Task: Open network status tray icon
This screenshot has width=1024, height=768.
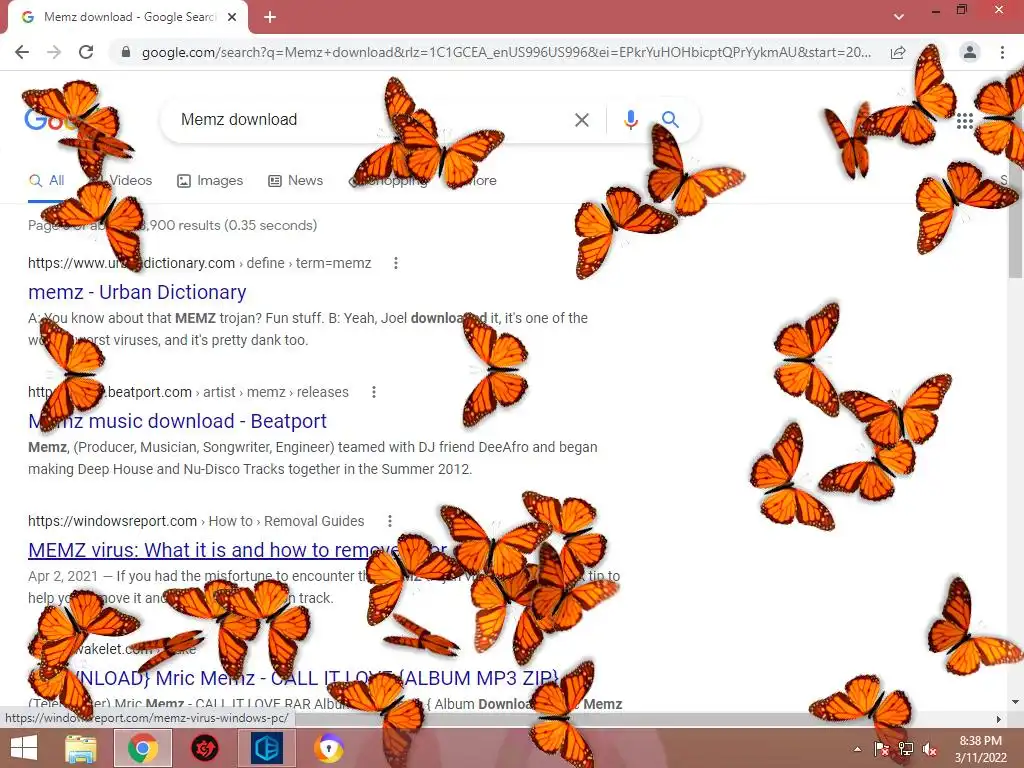Action: [906, 748]
